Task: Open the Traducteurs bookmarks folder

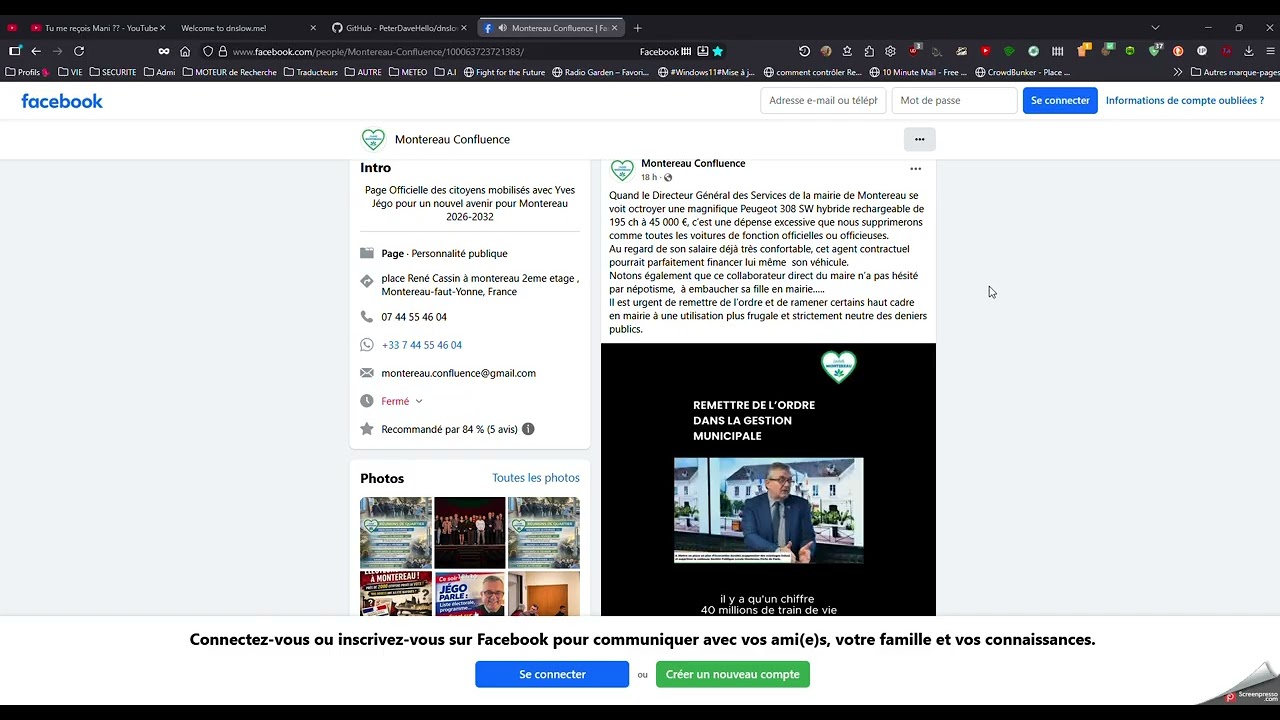Action: pyautogui.click(x=311, y=72)
